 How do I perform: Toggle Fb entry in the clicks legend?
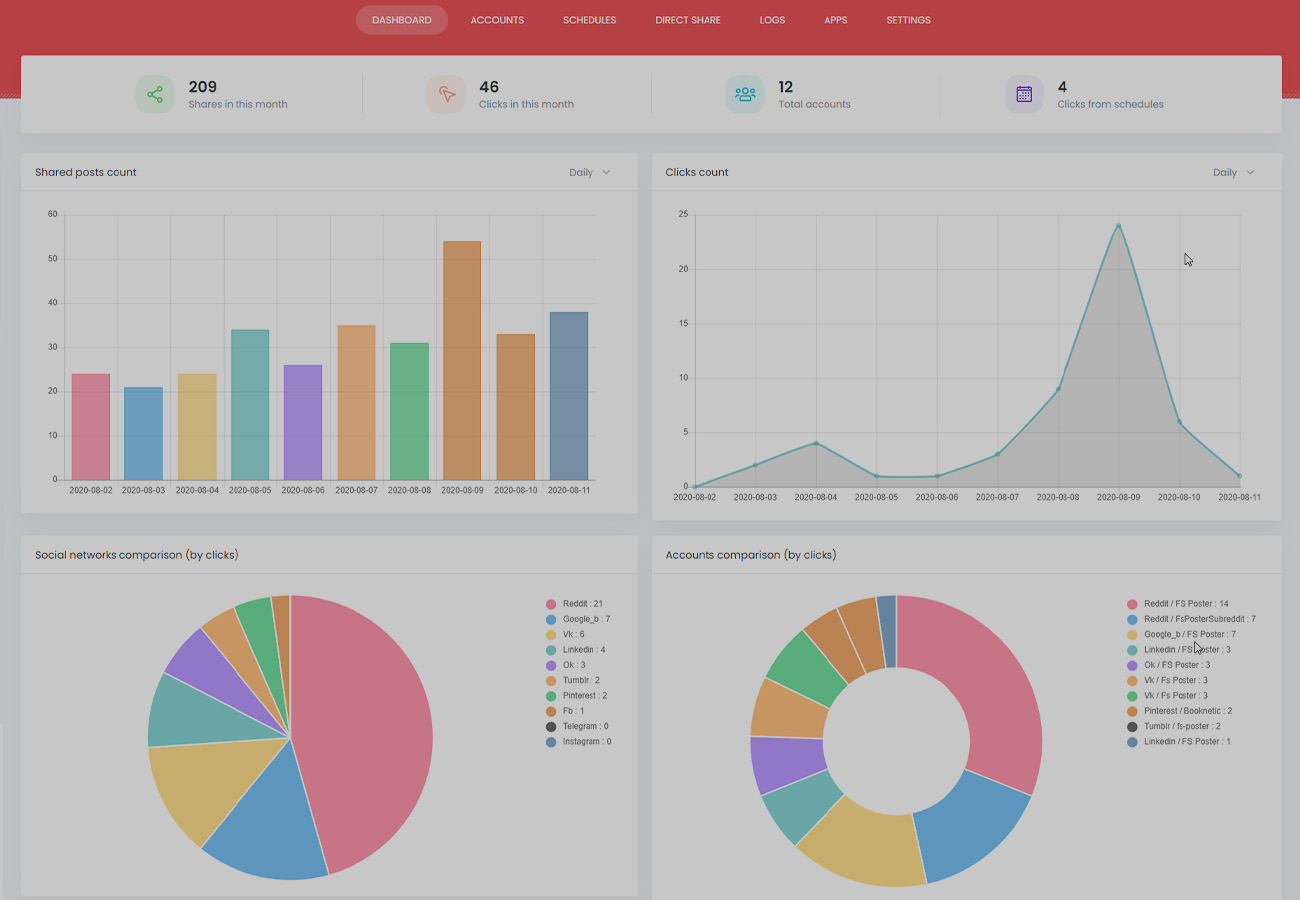(x=553, y=710)
